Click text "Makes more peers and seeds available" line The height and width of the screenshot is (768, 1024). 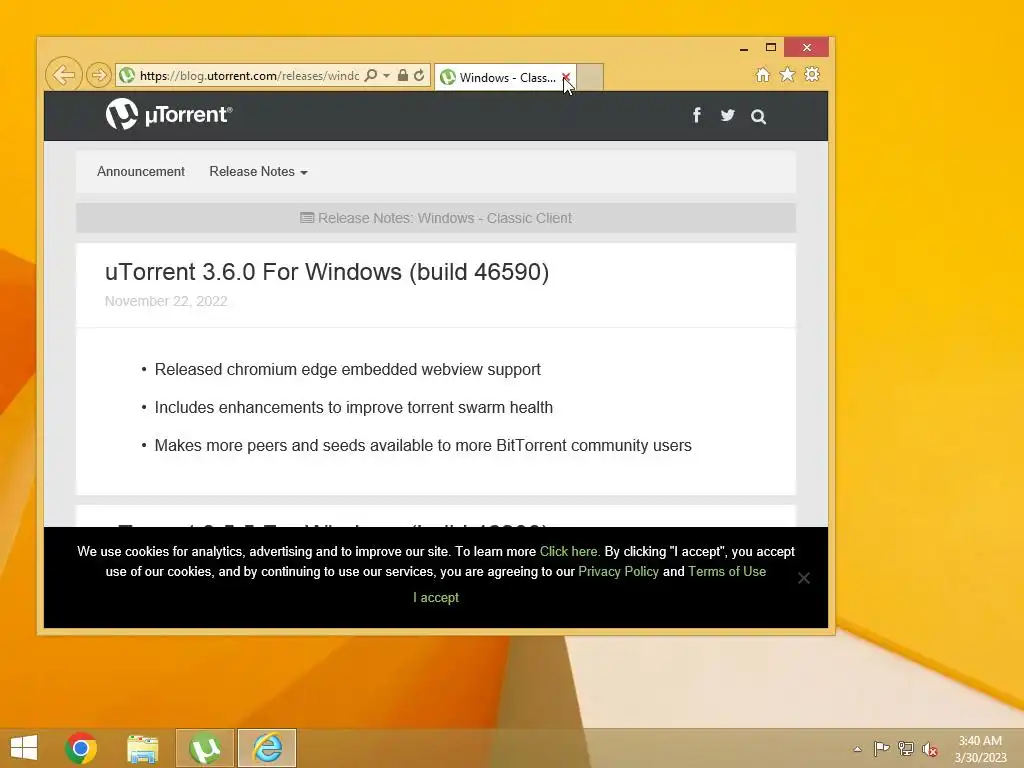coord(423,445)
